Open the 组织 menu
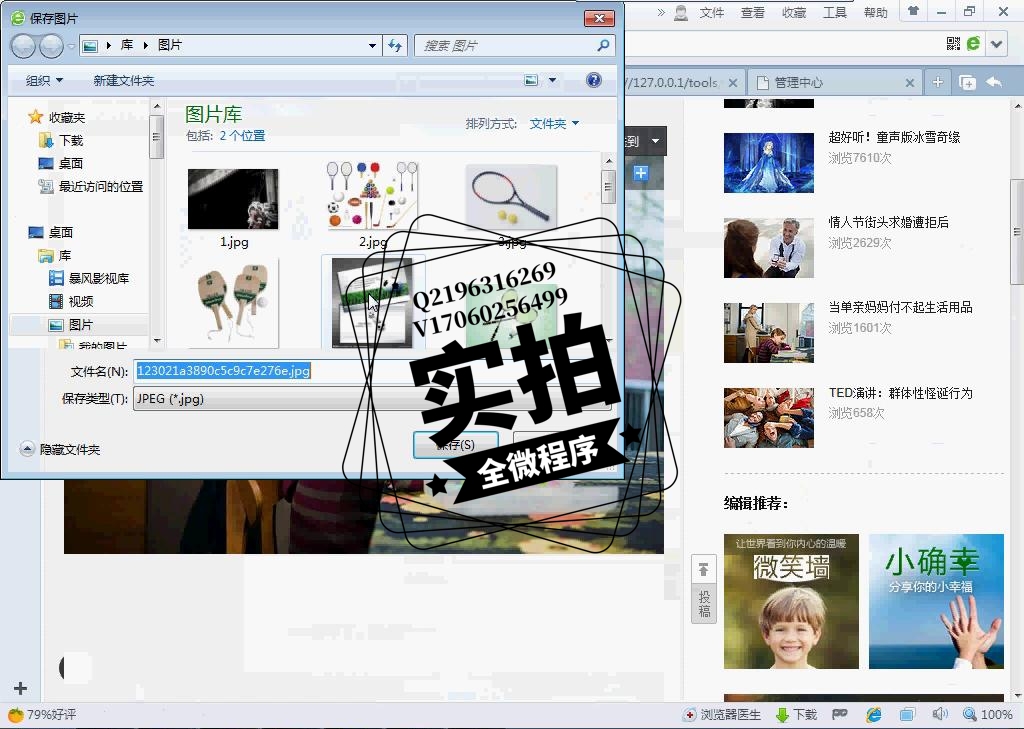Viewport: 1024px width, 729px height. pyautogui.click(x=44, y=80)
